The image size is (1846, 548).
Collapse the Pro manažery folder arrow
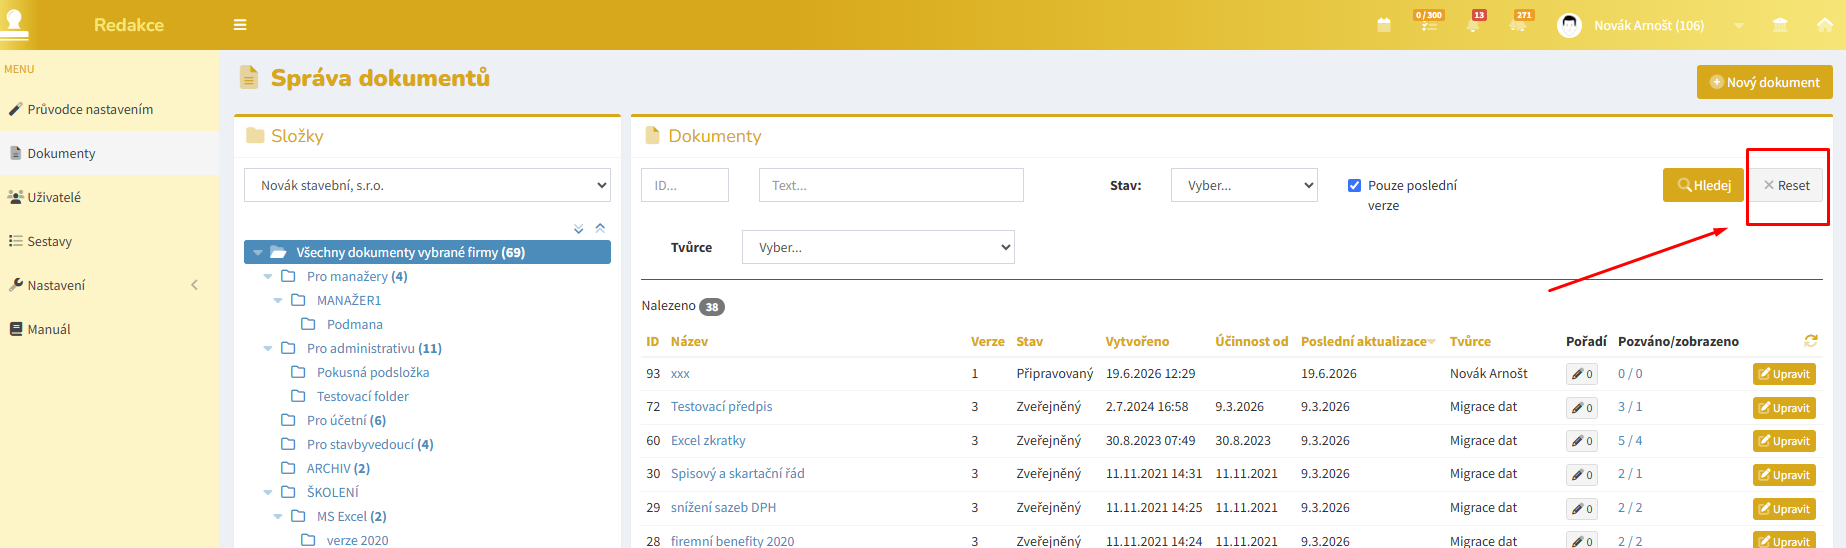(268, 277)
